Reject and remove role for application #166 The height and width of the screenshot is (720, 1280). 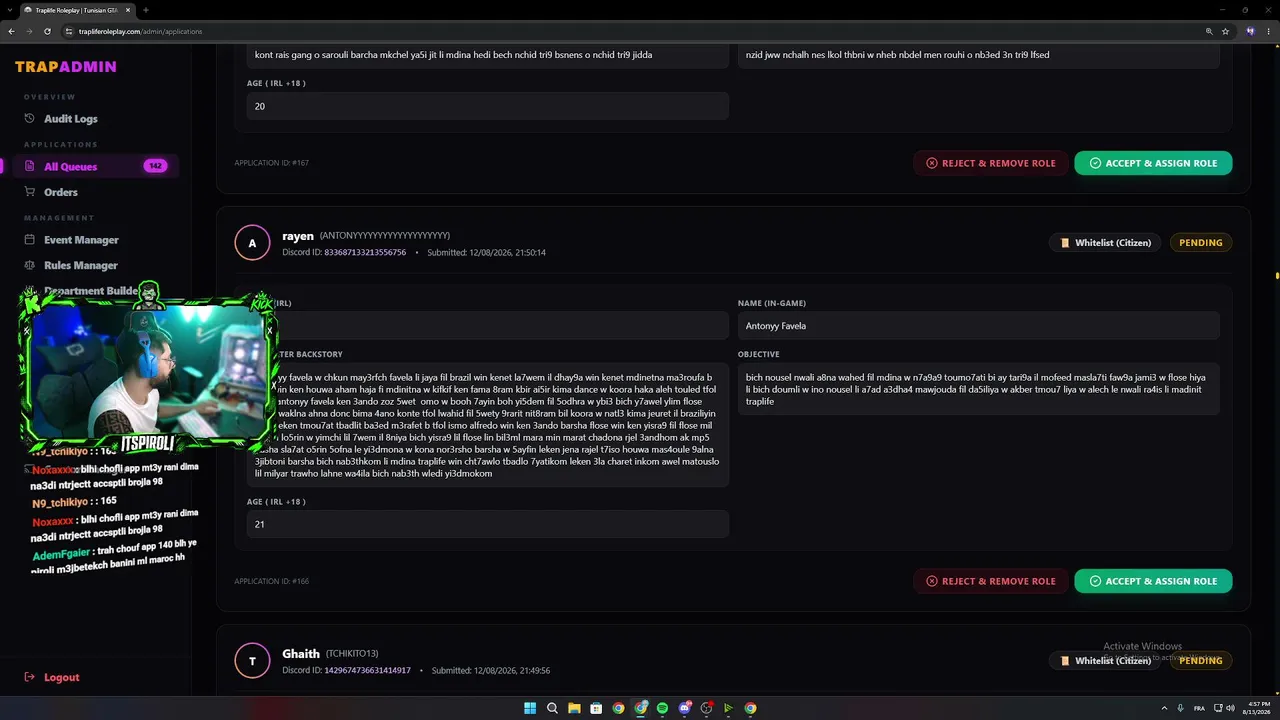(991, 581)
